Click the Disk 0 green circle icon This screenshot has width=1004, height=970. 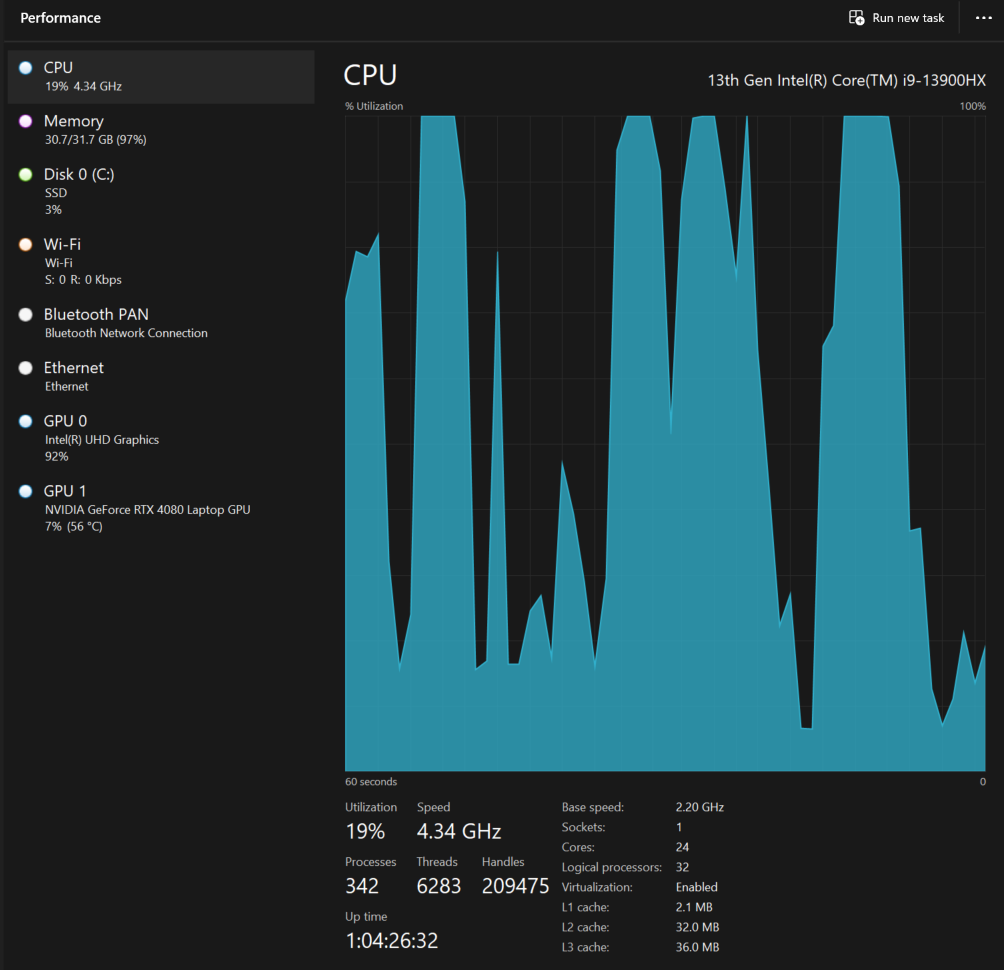pos(25,175)
